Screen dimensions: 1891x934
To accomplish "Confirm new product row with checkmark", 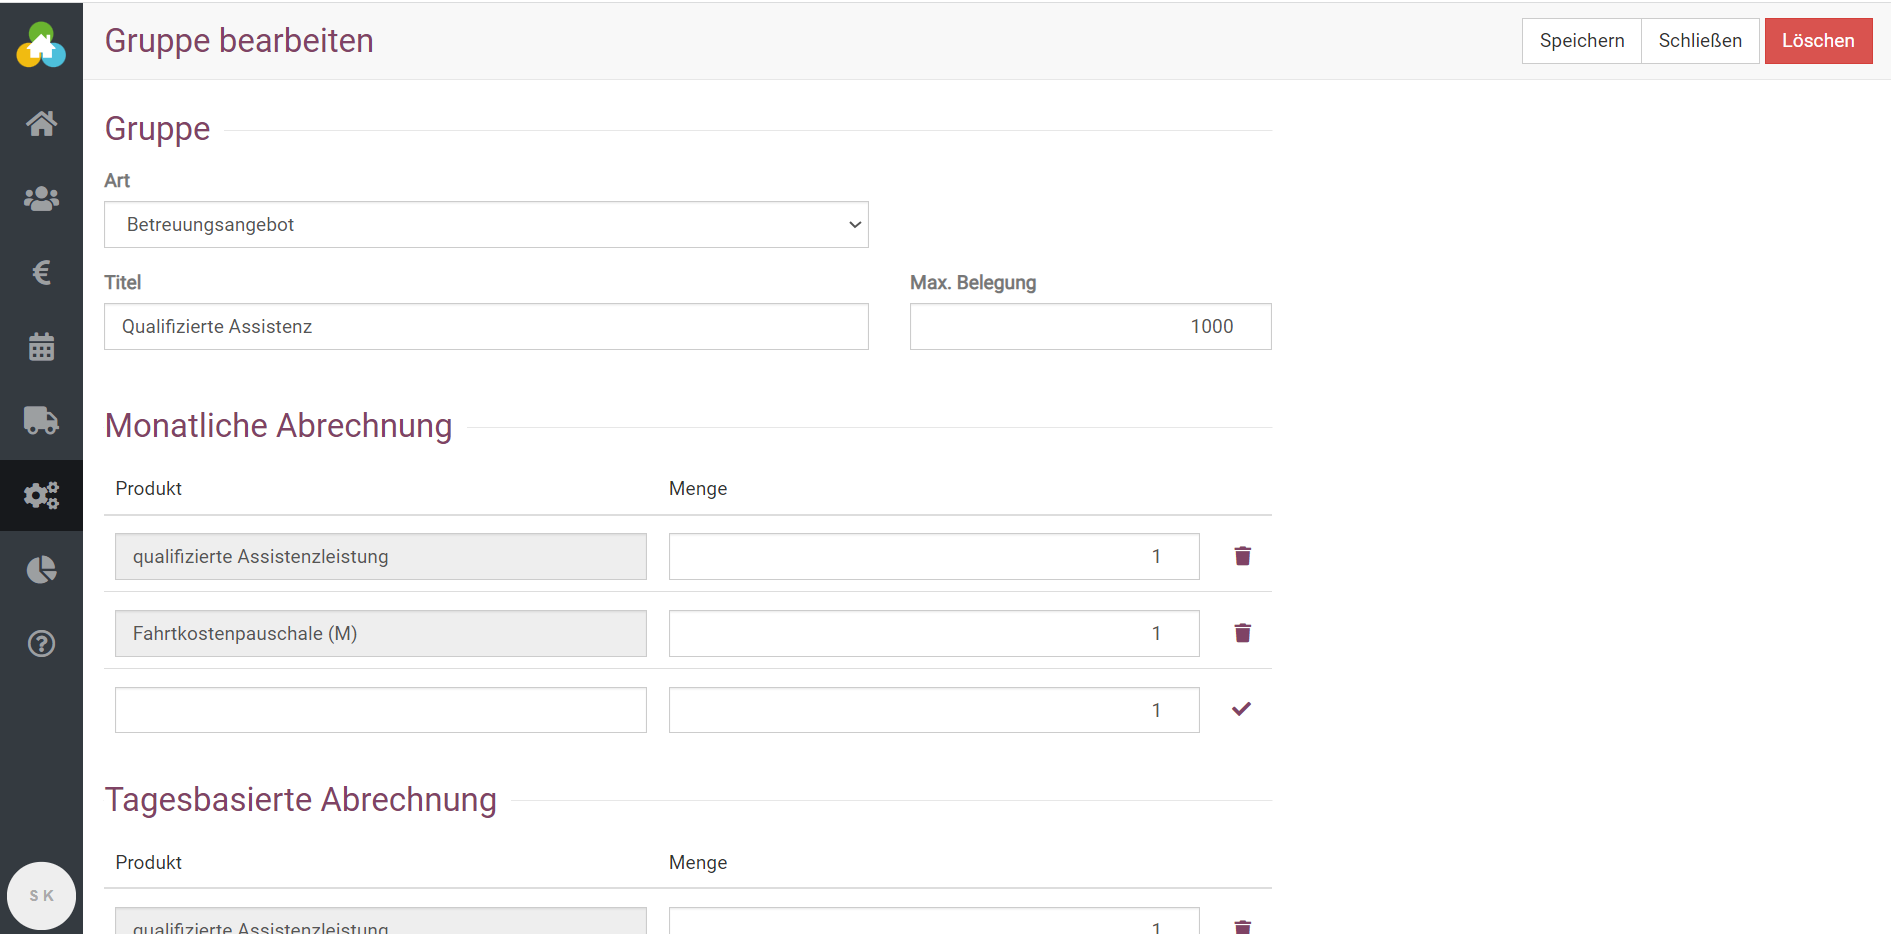I will pos(1241,709).
